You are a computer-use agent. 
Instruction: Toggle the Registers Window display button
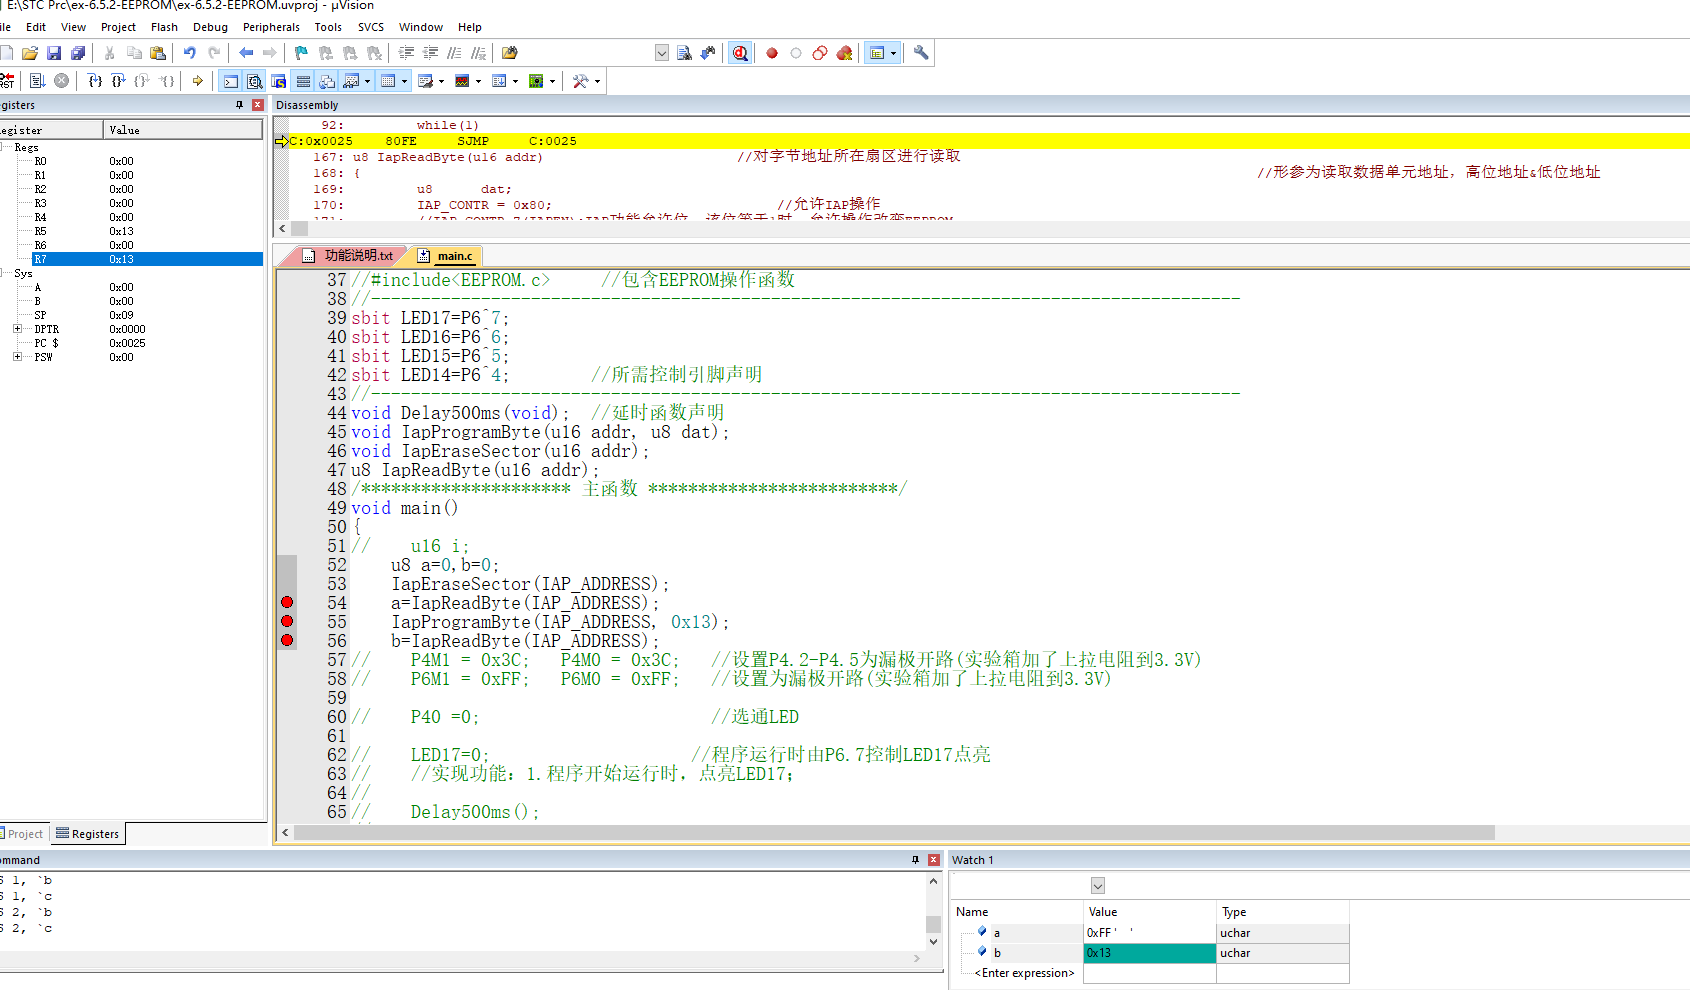pyautogui.click(x=303, y=81)
